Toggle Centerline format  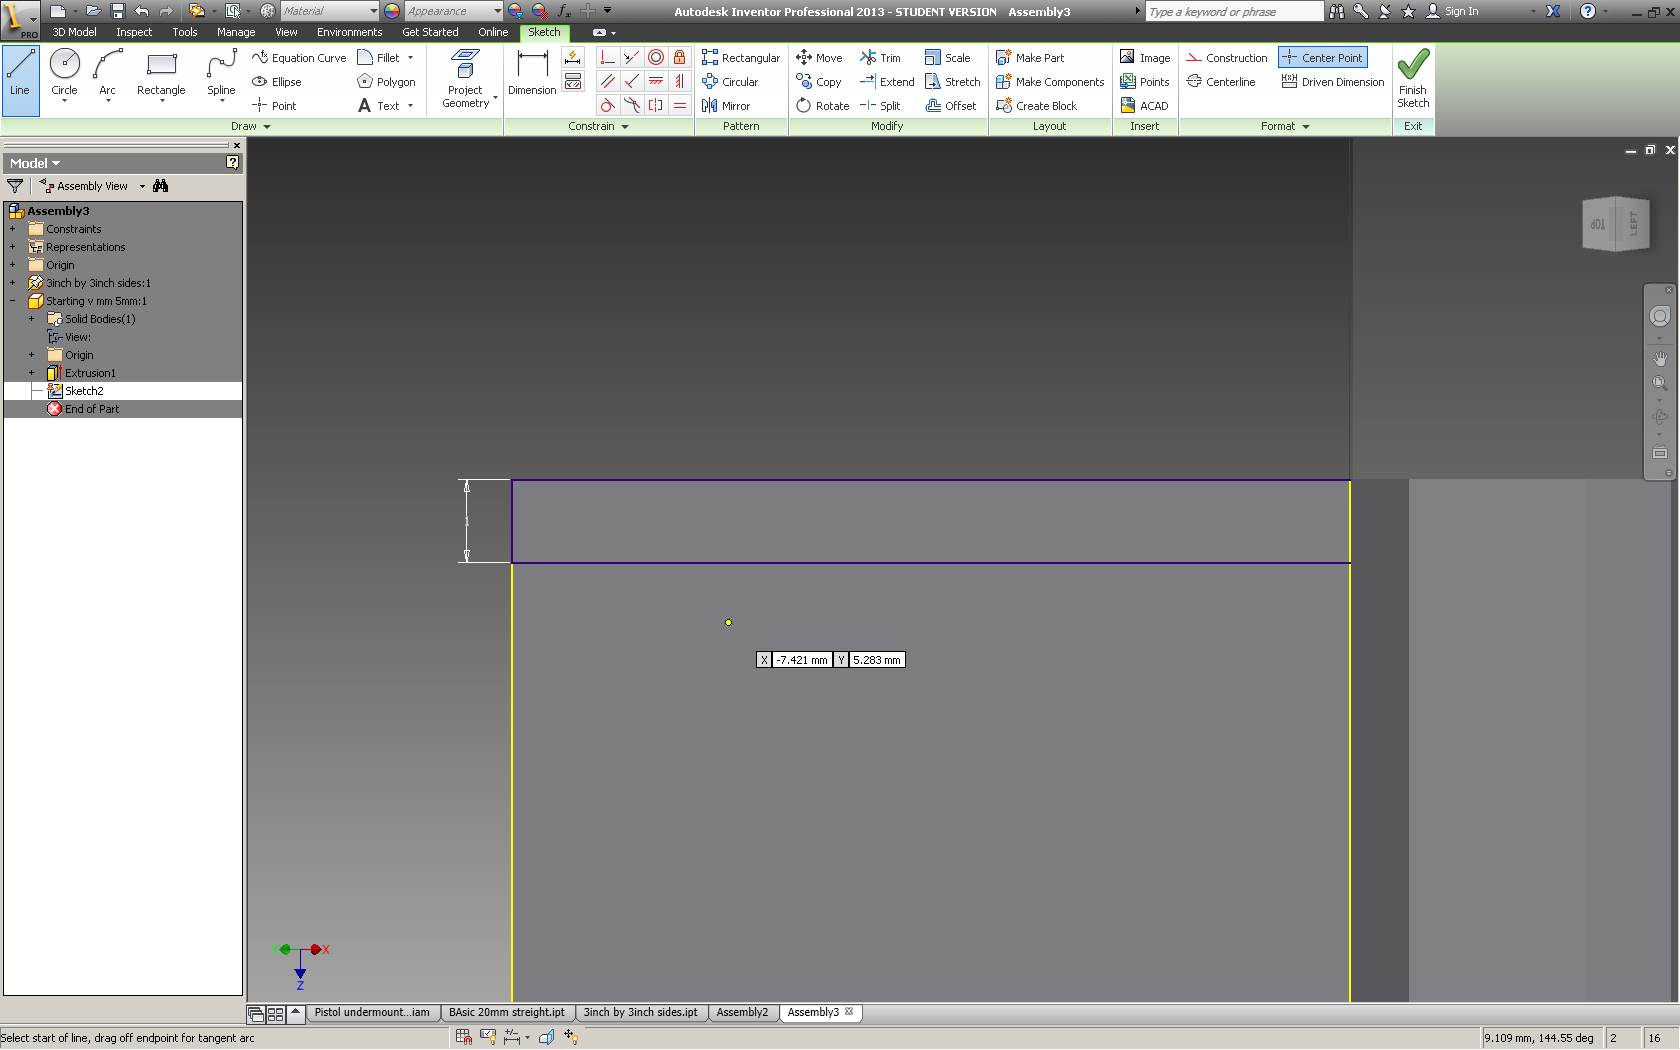(1221, 82)
